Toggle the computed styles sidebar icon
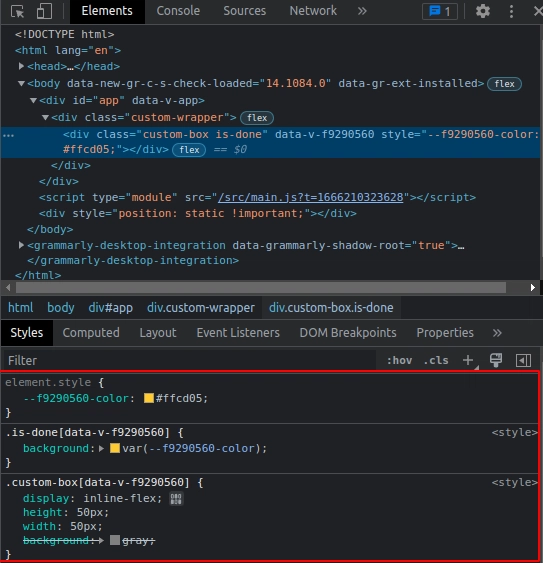The width and height of the screenshot is (543, 563). pos(523,360)
